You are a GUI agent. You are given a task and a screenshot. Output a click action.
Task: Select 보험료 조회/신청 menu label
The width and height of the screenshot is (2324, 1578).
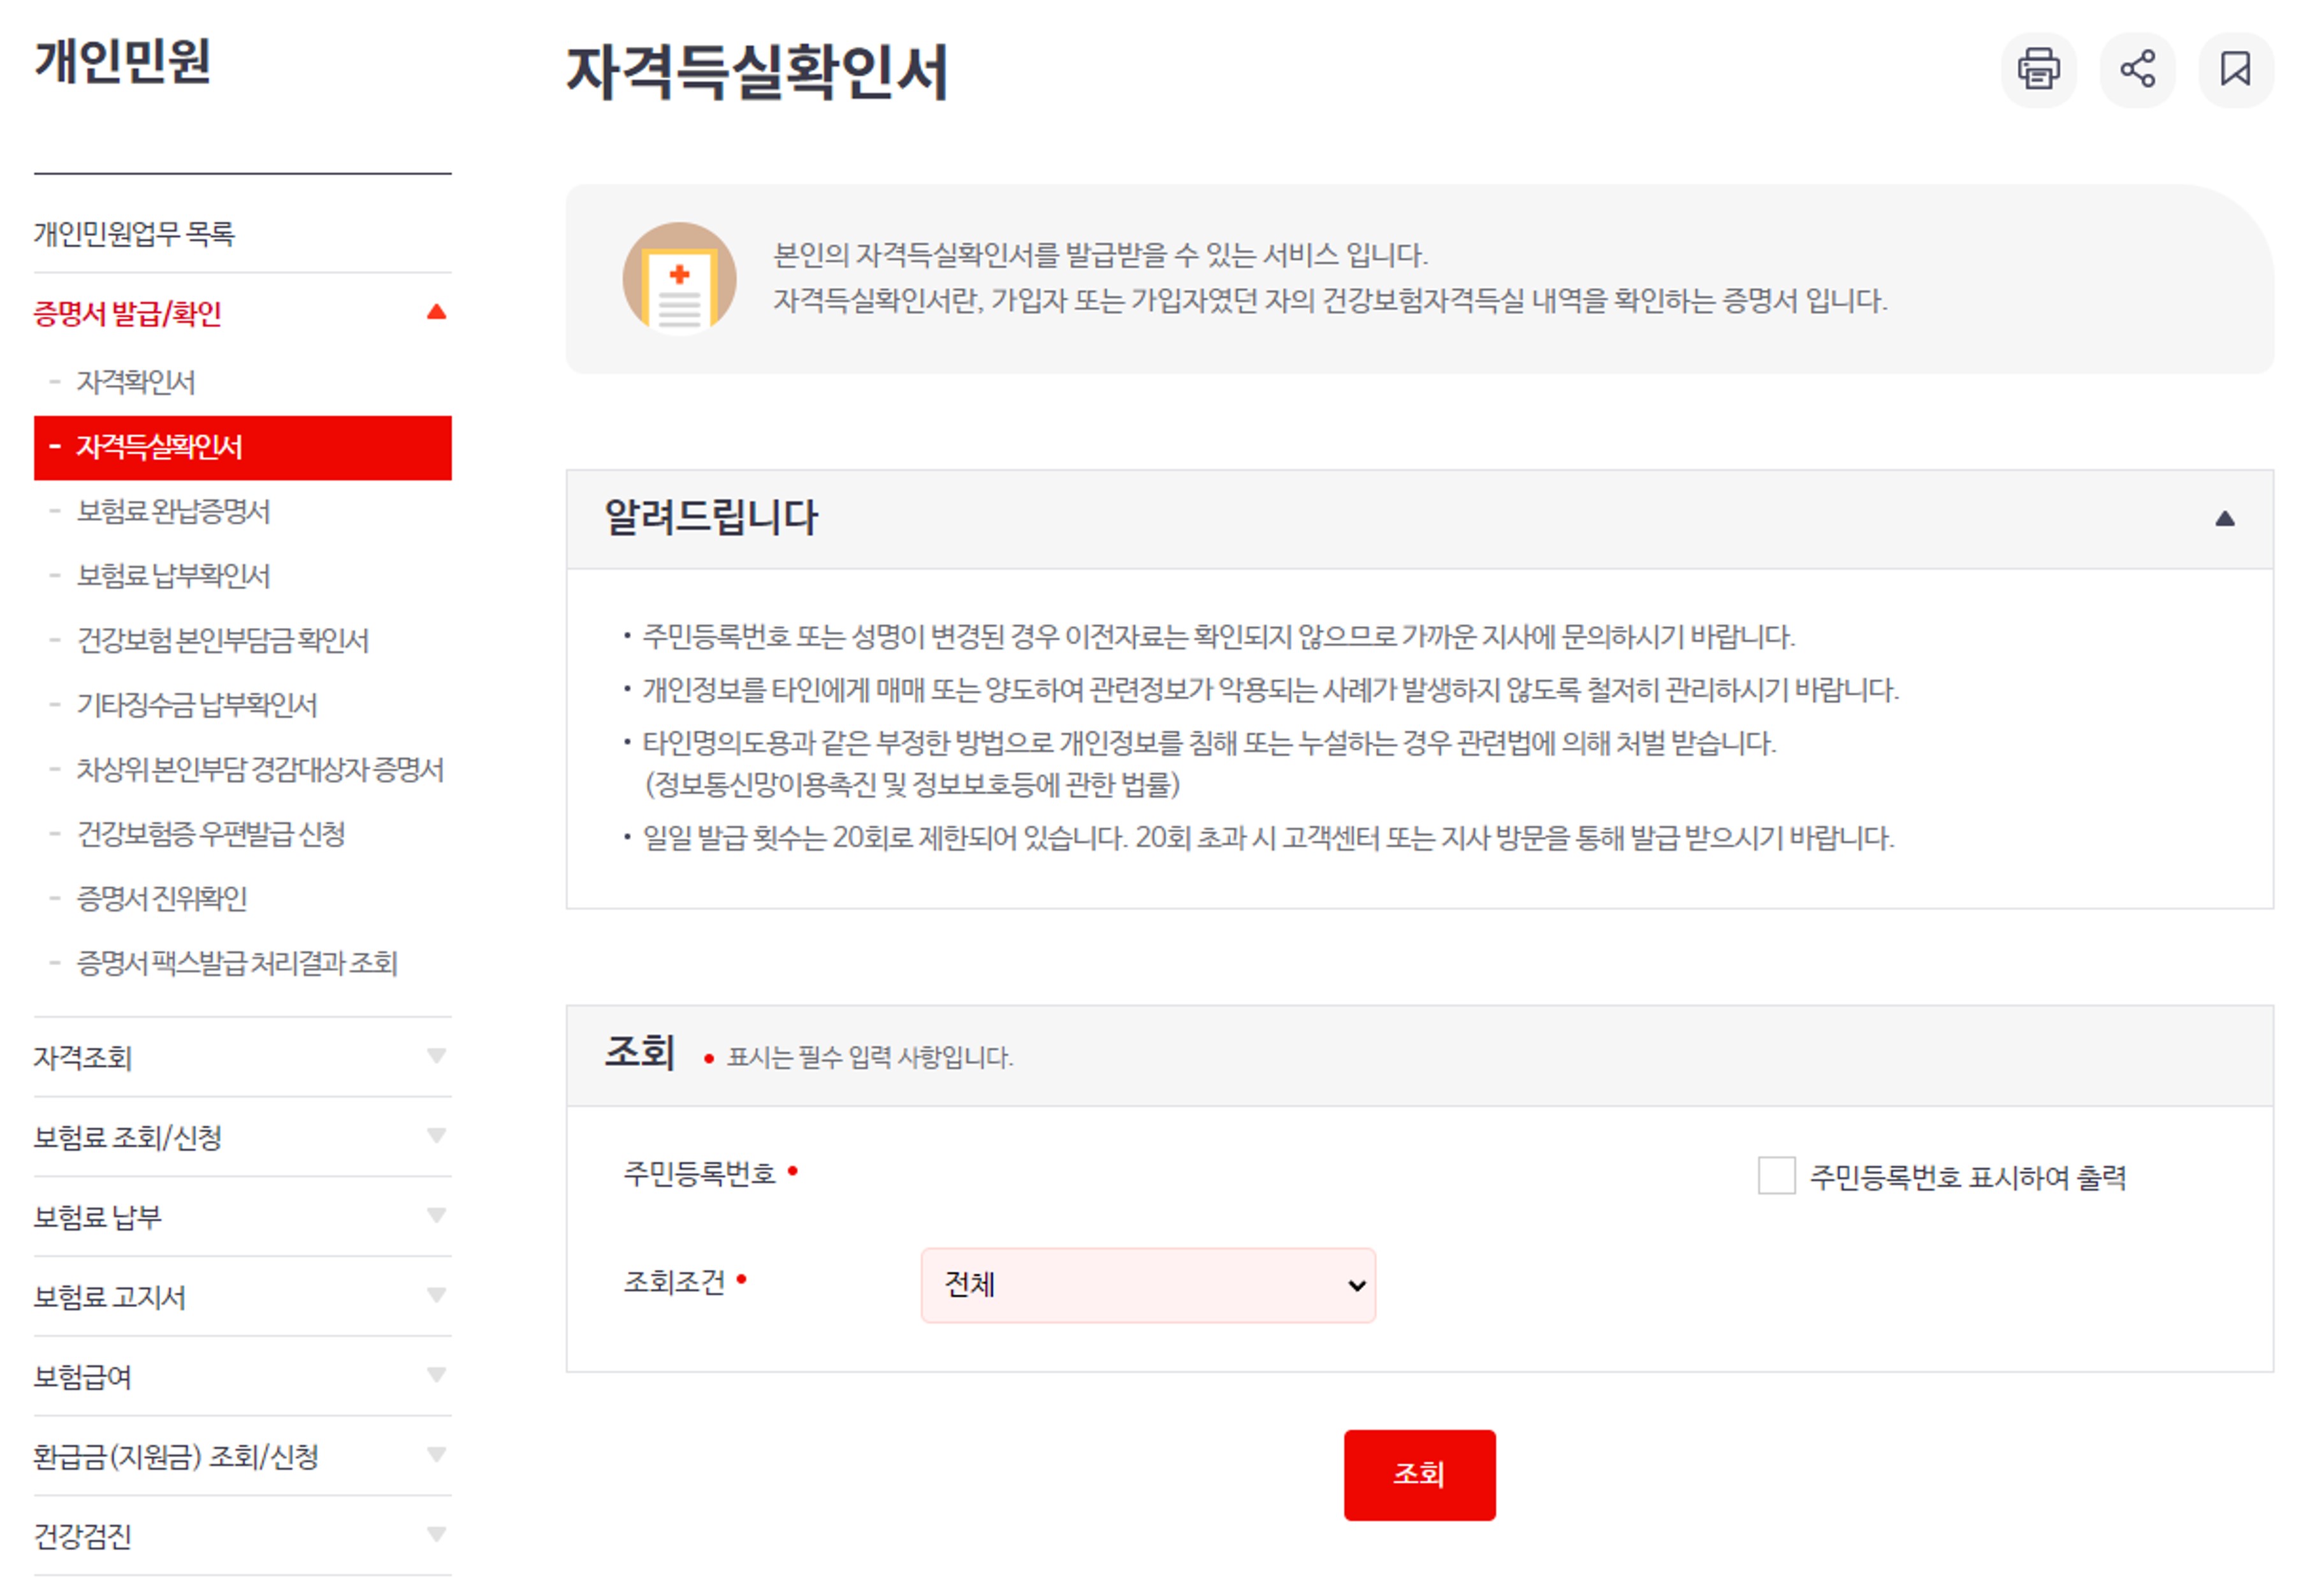click(127, 1137)
